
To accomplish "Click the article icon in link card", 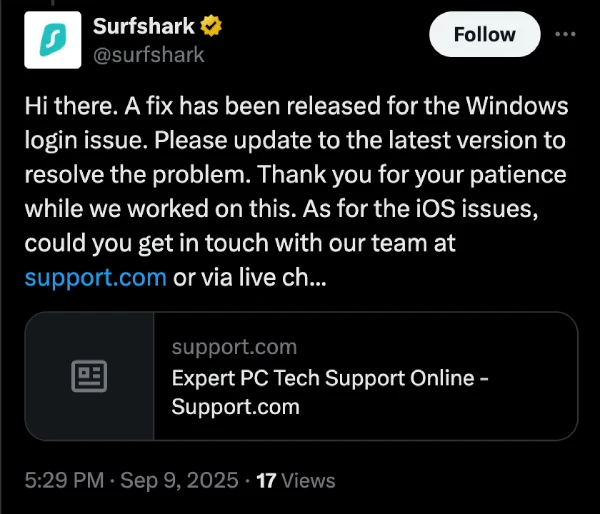I will (90, 376).
